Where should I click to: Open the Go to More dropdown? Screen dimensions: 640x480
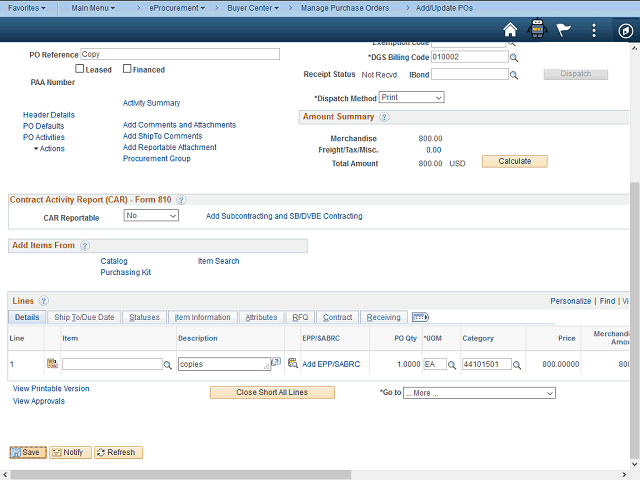(x=478, y=393)
